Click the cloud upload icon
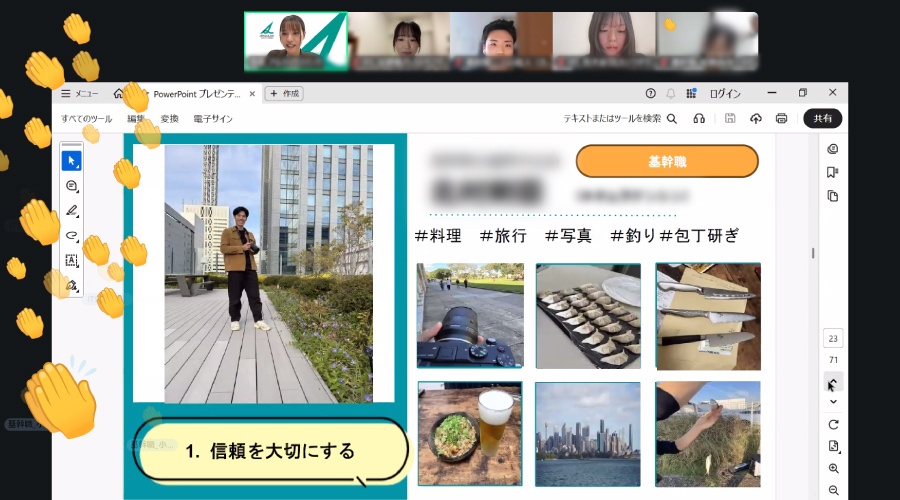Viewport: 900px width, 500px height. pos(756,118)
